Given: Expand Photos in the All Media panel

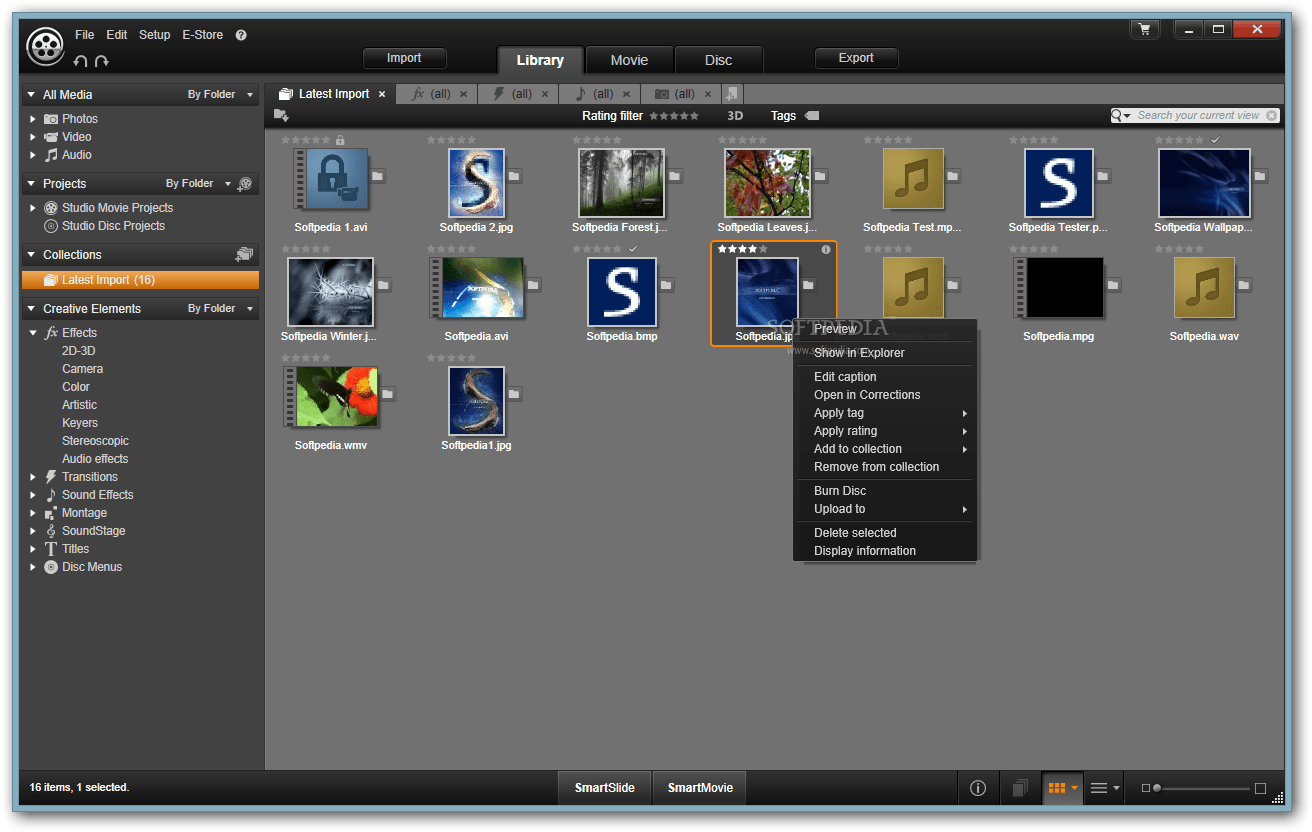Looking at the screenshot, I should point(33,118).
